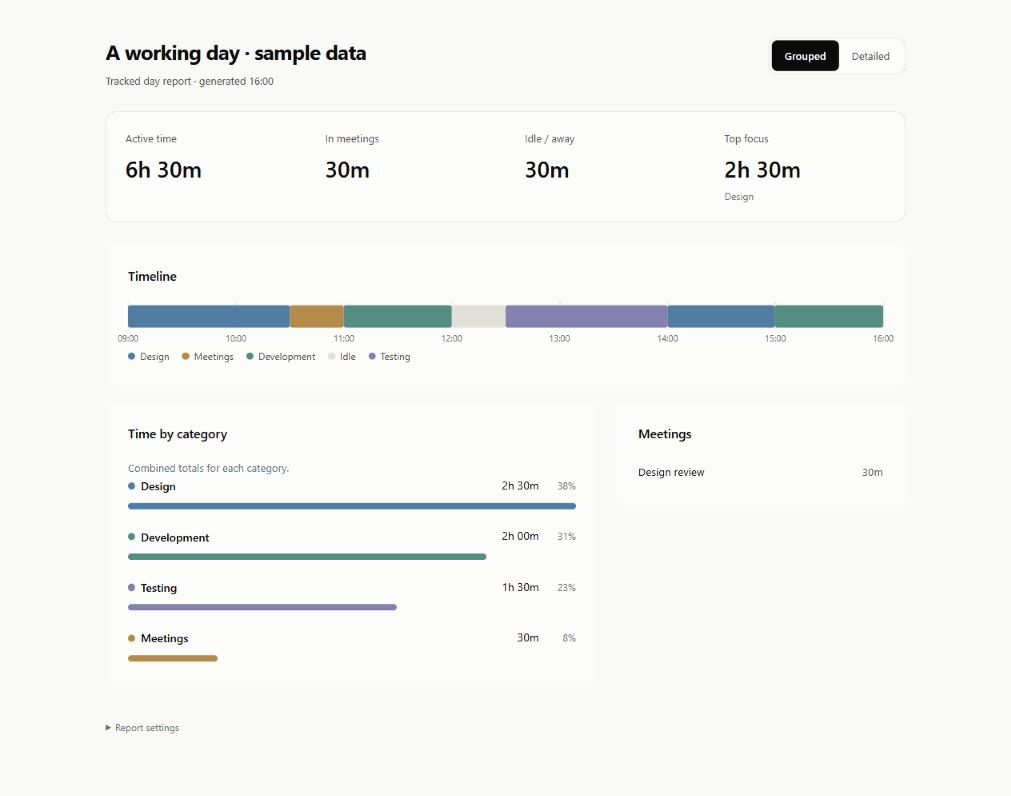This screenshot has height=796, width=1011.
Task: Select the brown Meetings timeline segment
Action: [317, 316]
